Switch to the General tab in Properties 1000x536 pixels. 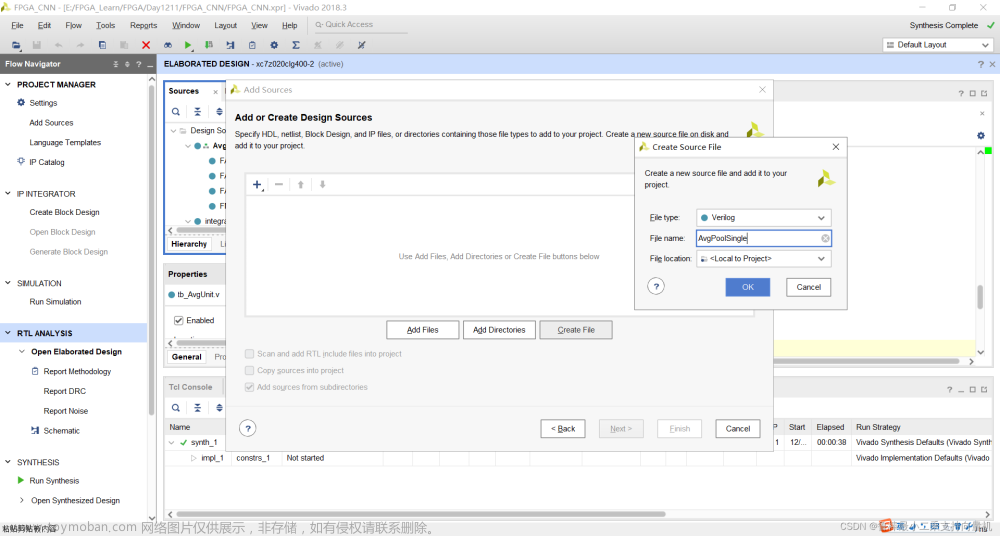pos(186,357)
